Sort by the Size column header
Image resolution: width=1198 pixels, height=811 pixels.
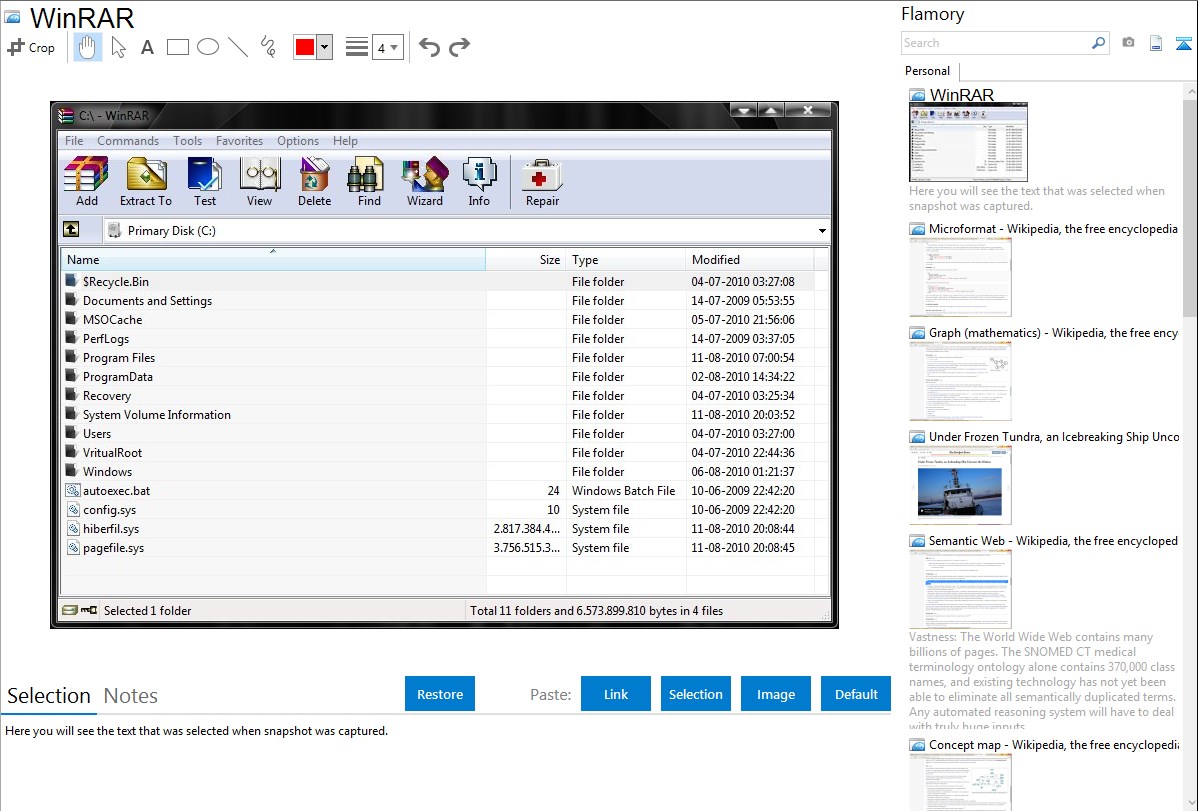526,260
